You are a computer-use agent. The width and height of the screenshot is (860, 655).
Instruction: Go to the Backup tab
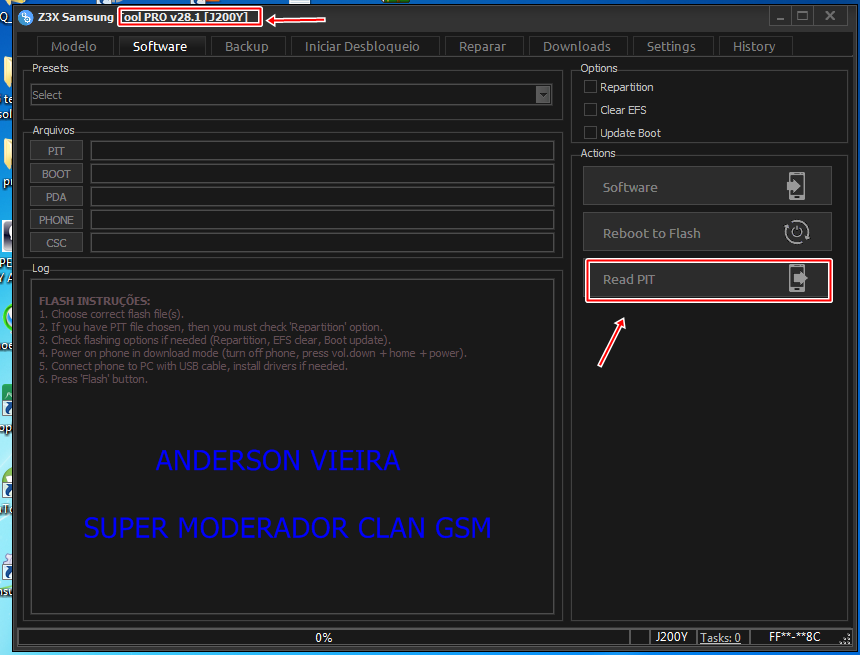(247, 47)
